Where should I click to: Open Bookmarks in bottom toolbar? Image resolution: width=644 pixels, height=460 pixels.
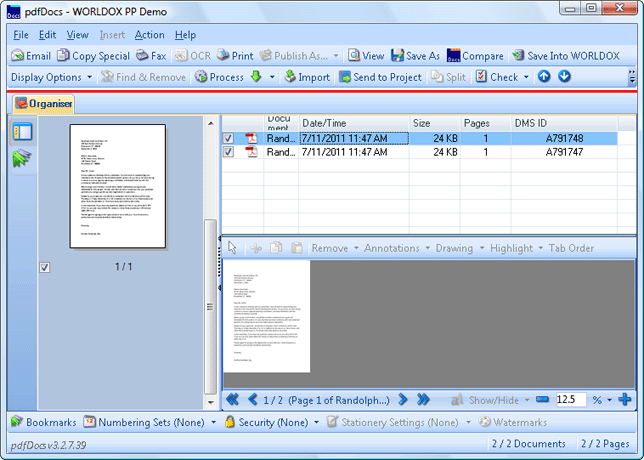tap(44, 422)
